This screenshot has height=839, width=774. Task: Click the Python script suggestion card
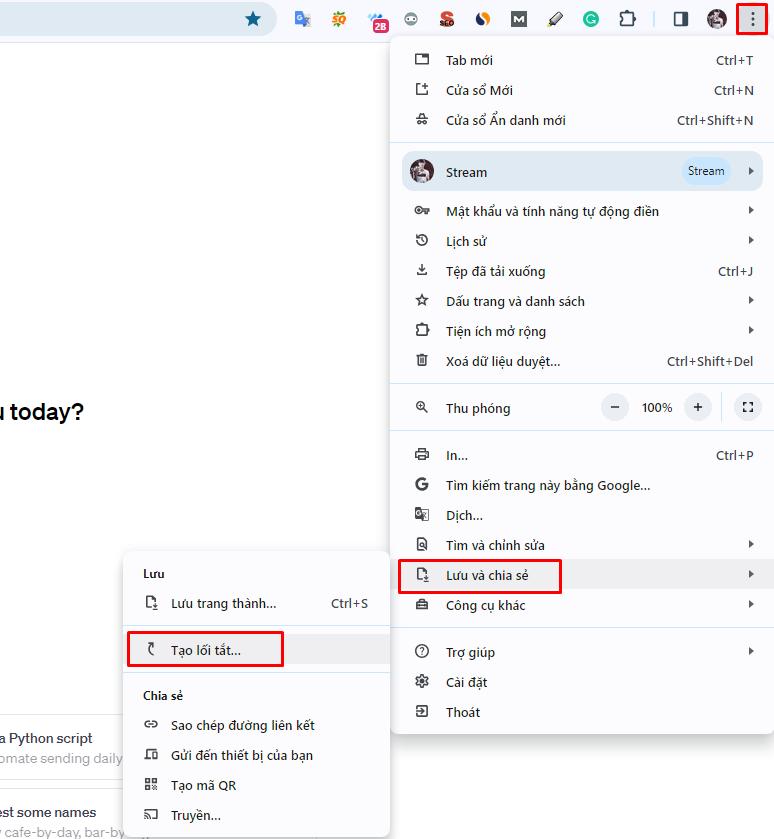pyautogui.click(x=61, y=748)
